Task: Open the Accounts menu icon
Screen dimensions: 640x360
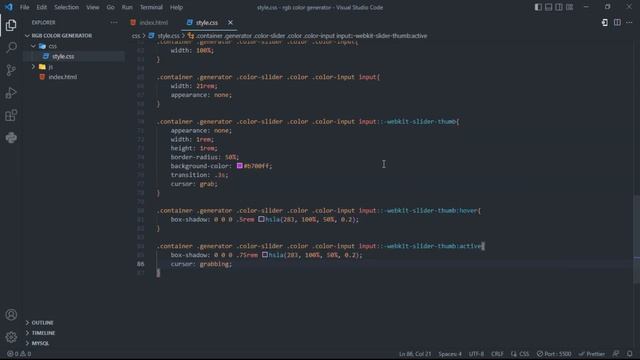Action: [11, 315]
